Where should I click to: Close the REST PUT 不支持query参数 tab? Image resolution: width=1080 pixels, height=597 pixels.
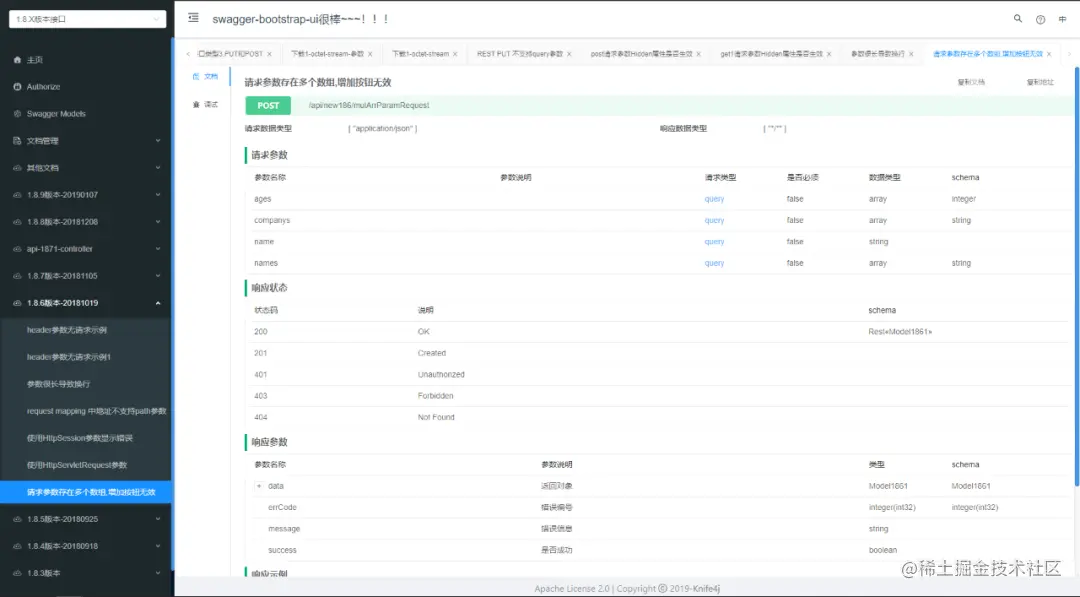569,54
